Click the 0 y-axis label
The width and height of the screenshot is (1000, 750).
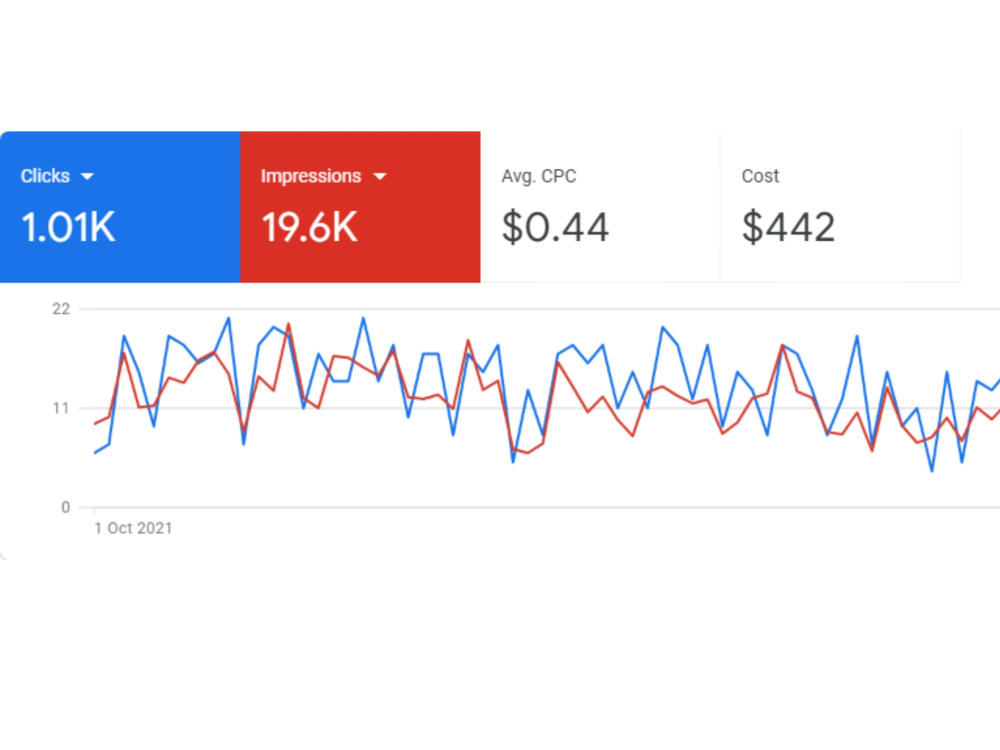click(x=65, y=508)
